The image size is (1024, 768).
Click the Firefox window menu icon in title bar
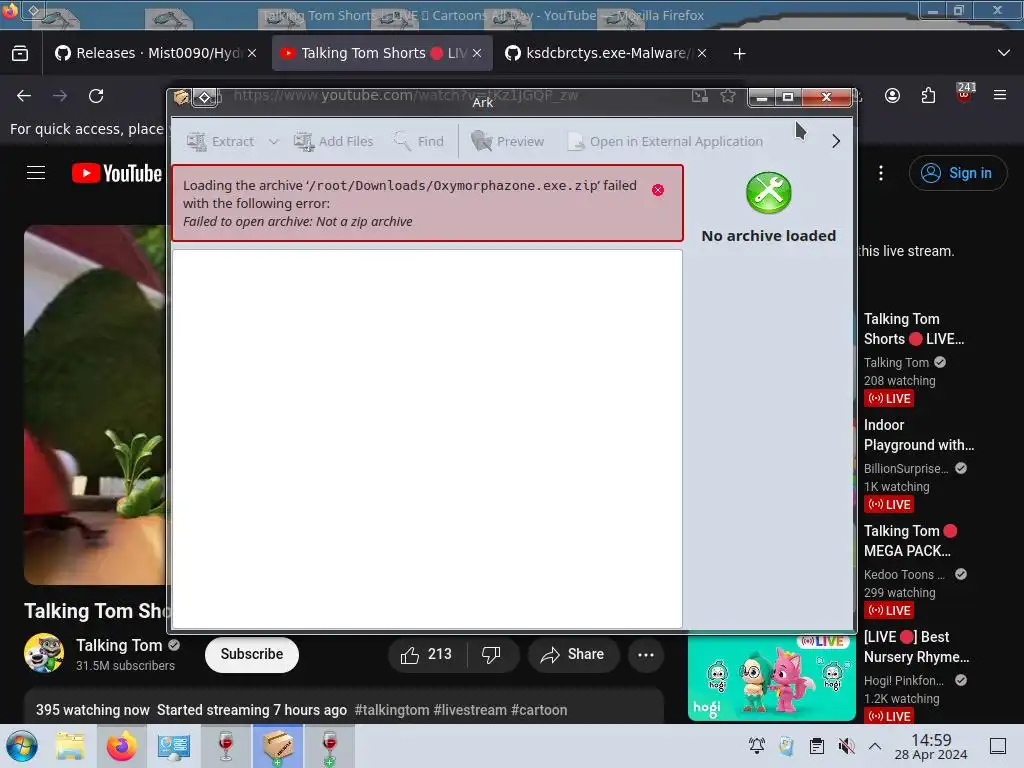tap(10, 11)
